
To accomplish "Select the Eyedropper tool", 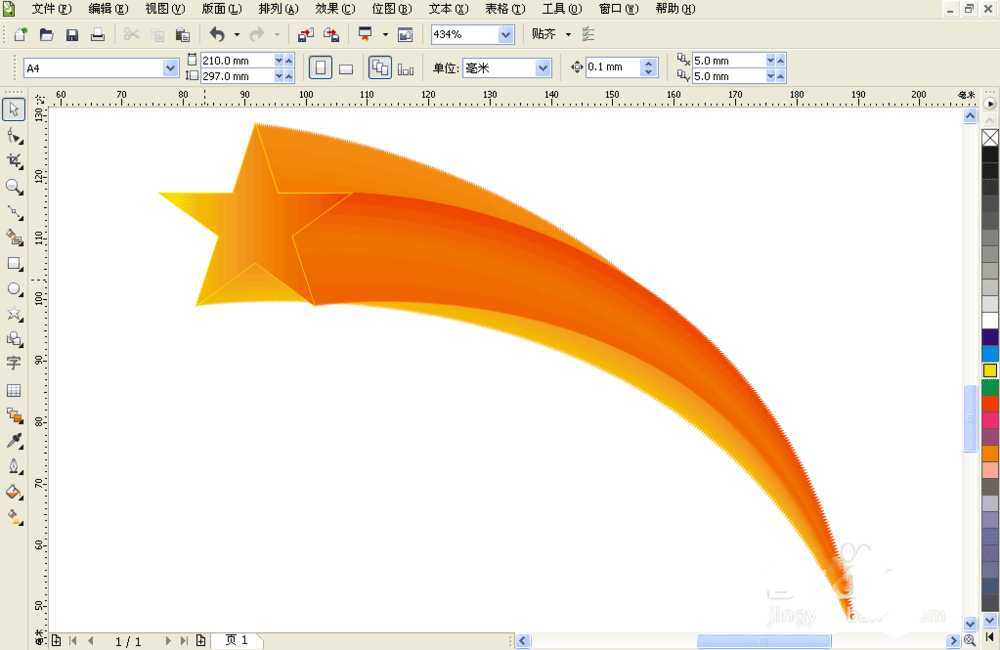I will tap(14, 441).
